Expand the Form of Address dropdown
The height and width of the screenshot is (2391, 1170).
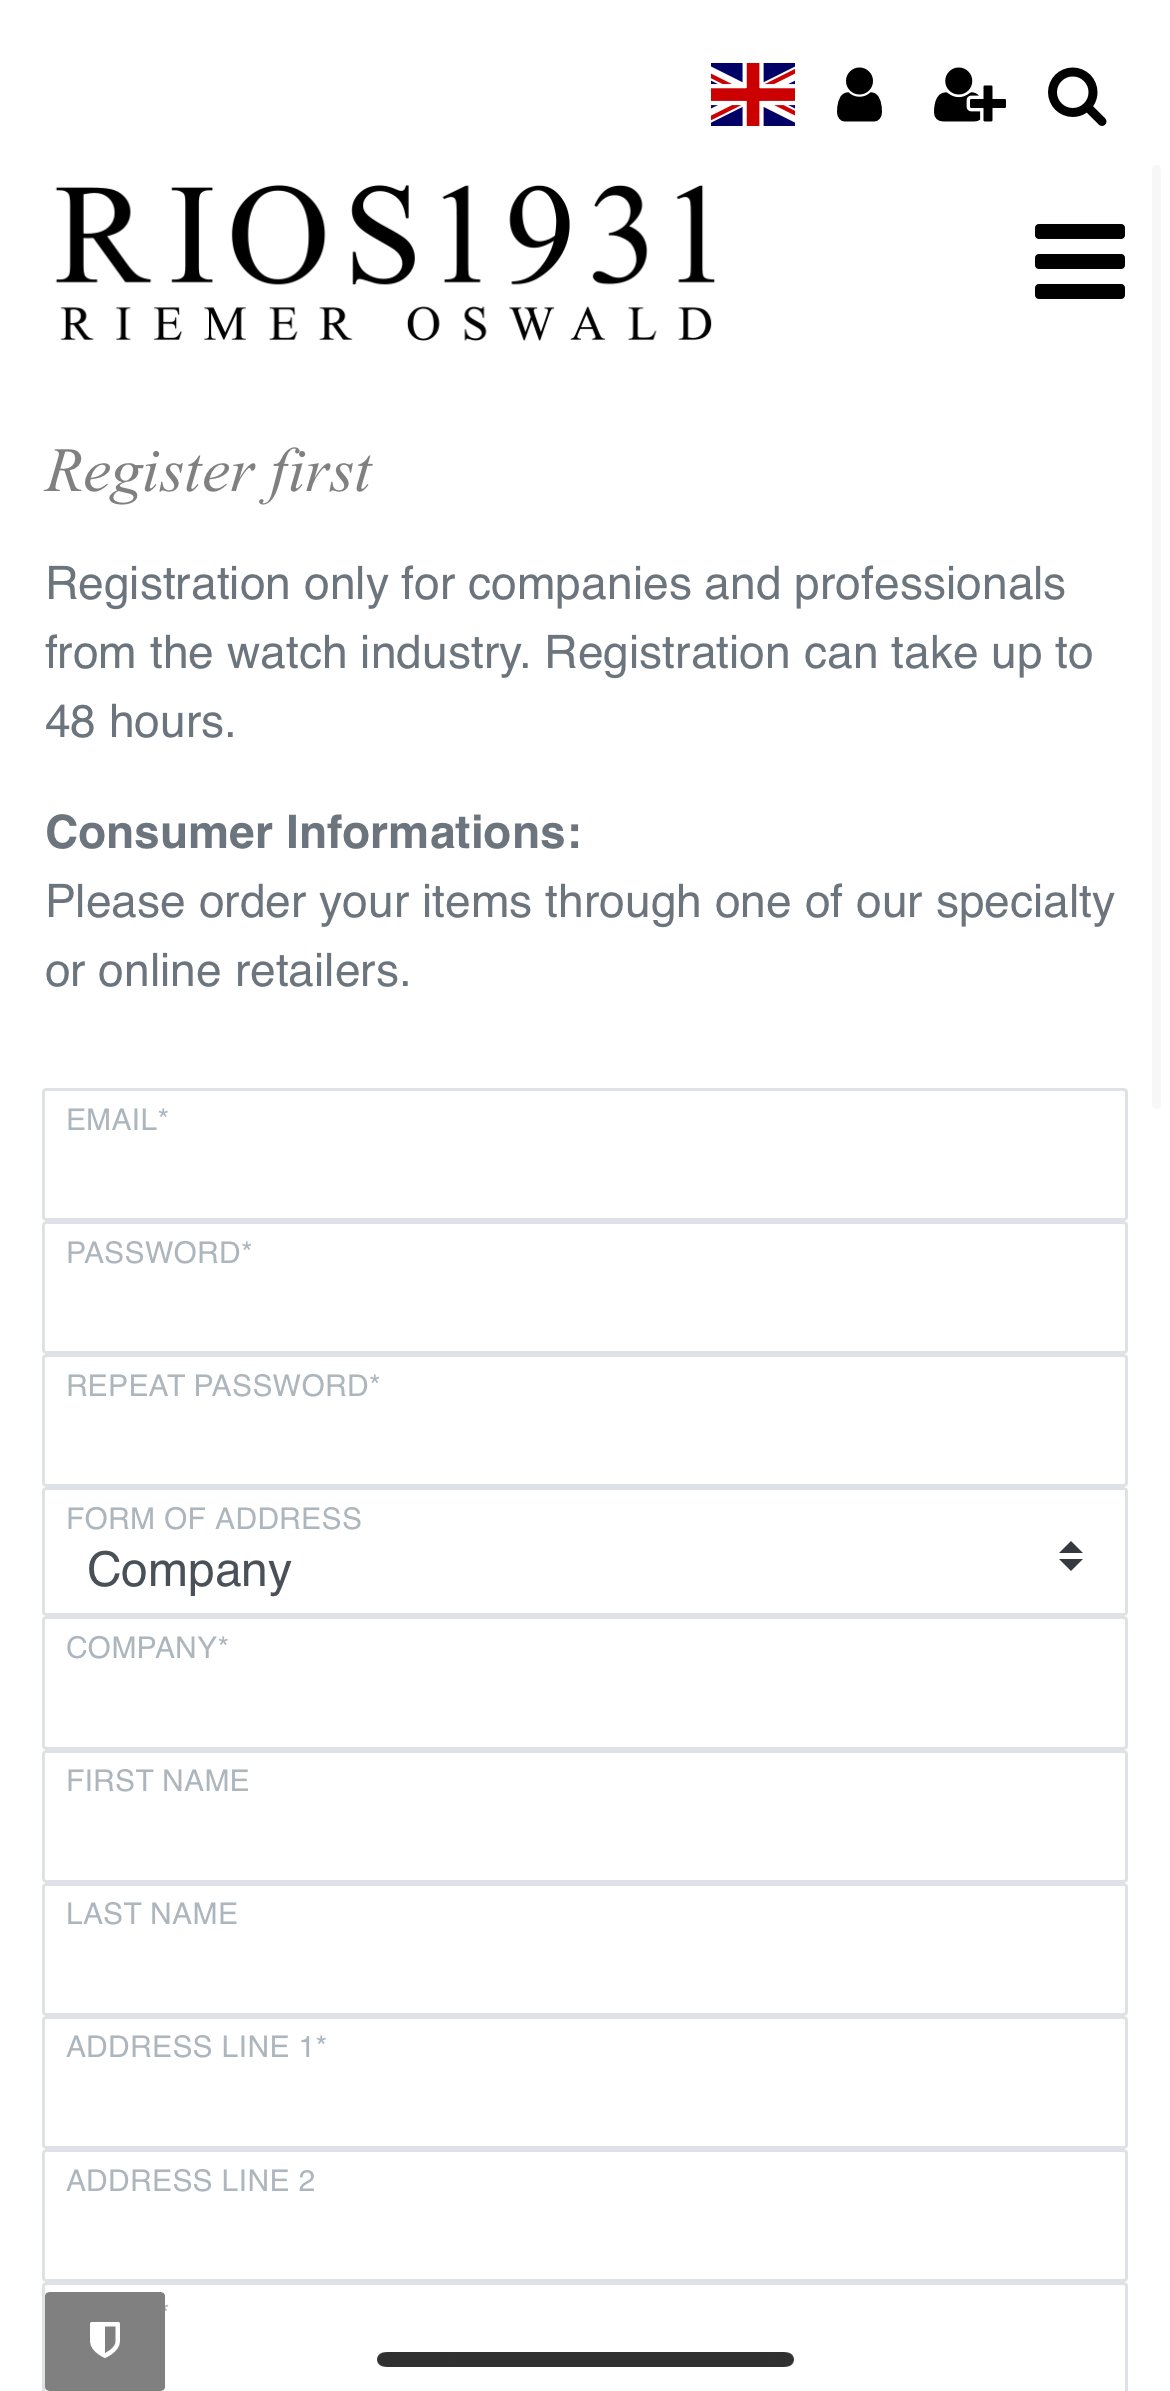click(x=585, y=1551)
